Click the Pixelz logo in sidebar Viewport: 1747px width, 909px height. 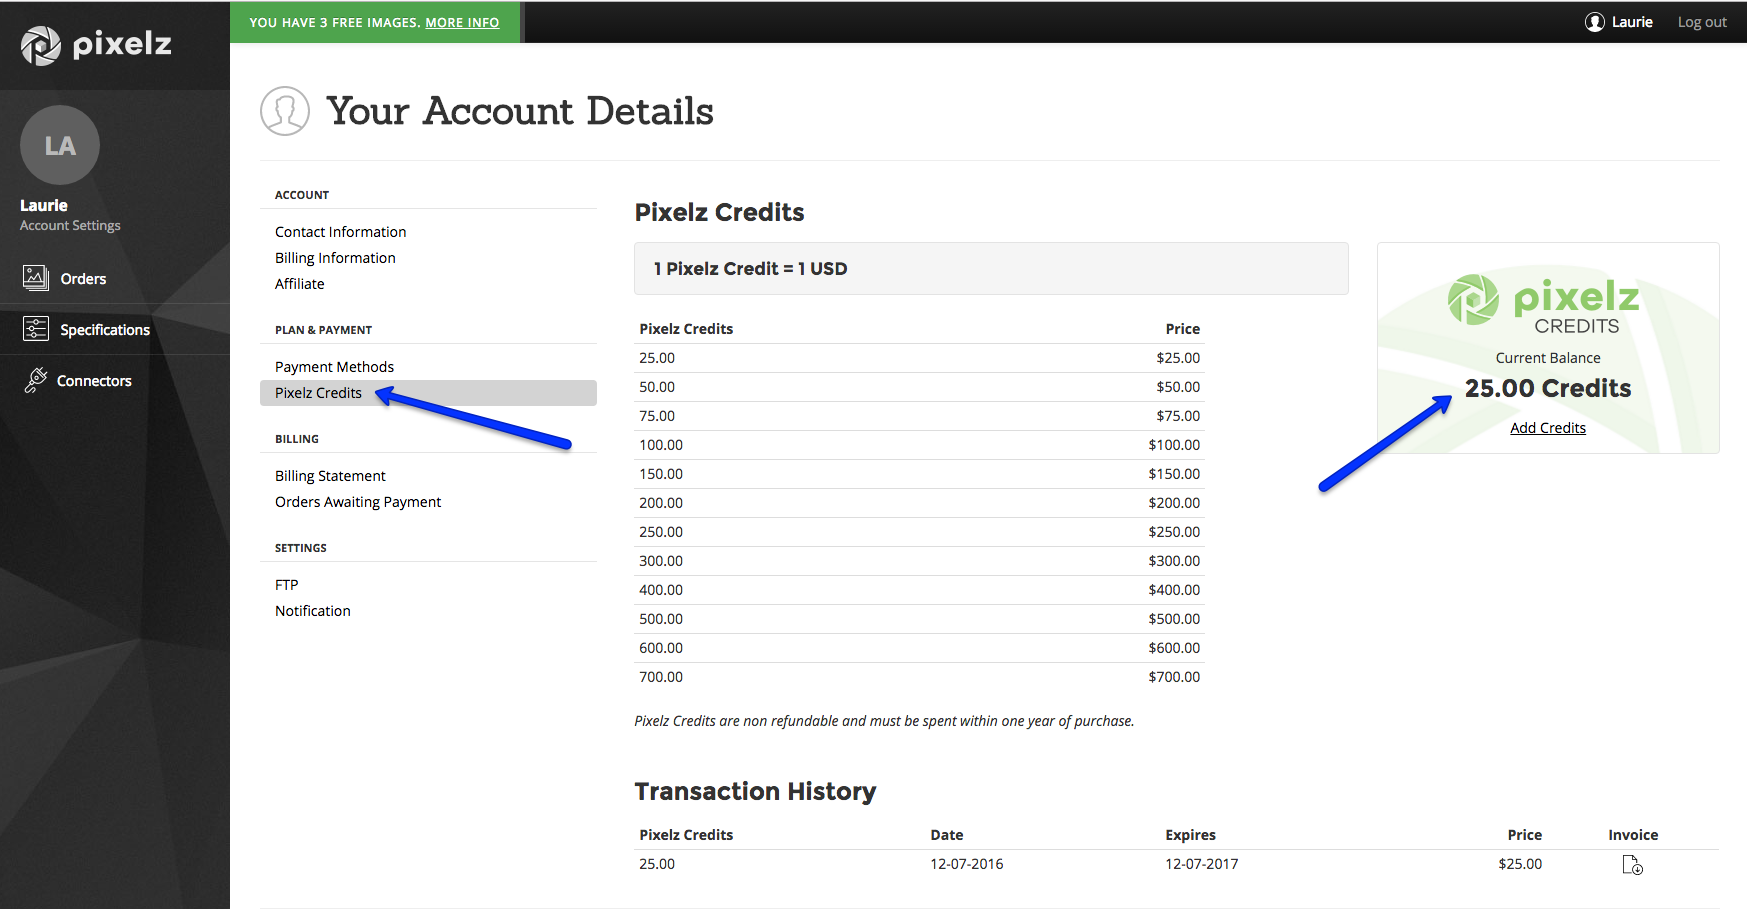pos(96,44)
